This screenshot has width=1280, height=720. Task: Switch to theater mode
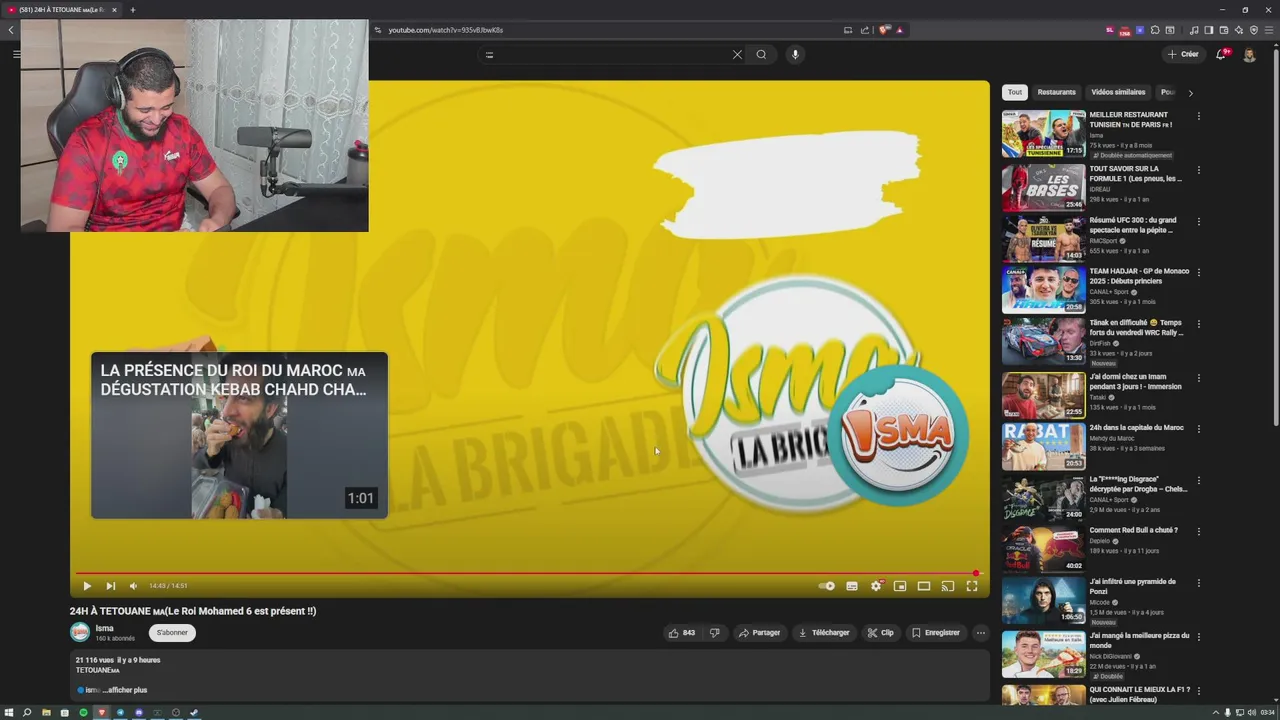click(924, 586)
